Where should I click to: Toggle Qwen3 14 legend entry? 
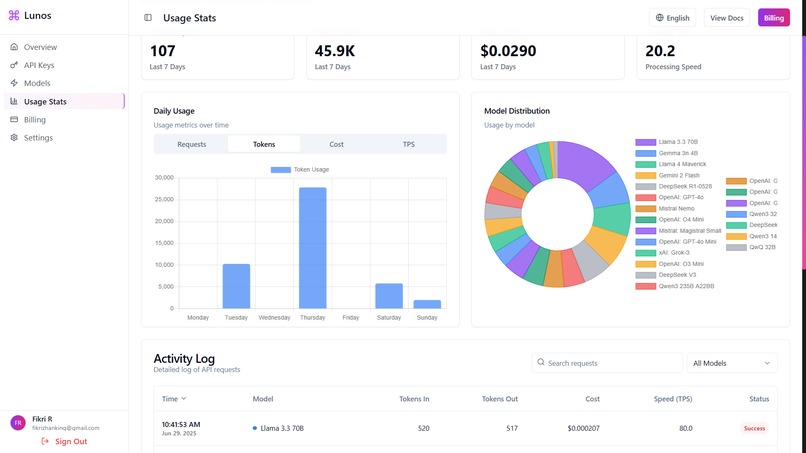tap(752, 237)
